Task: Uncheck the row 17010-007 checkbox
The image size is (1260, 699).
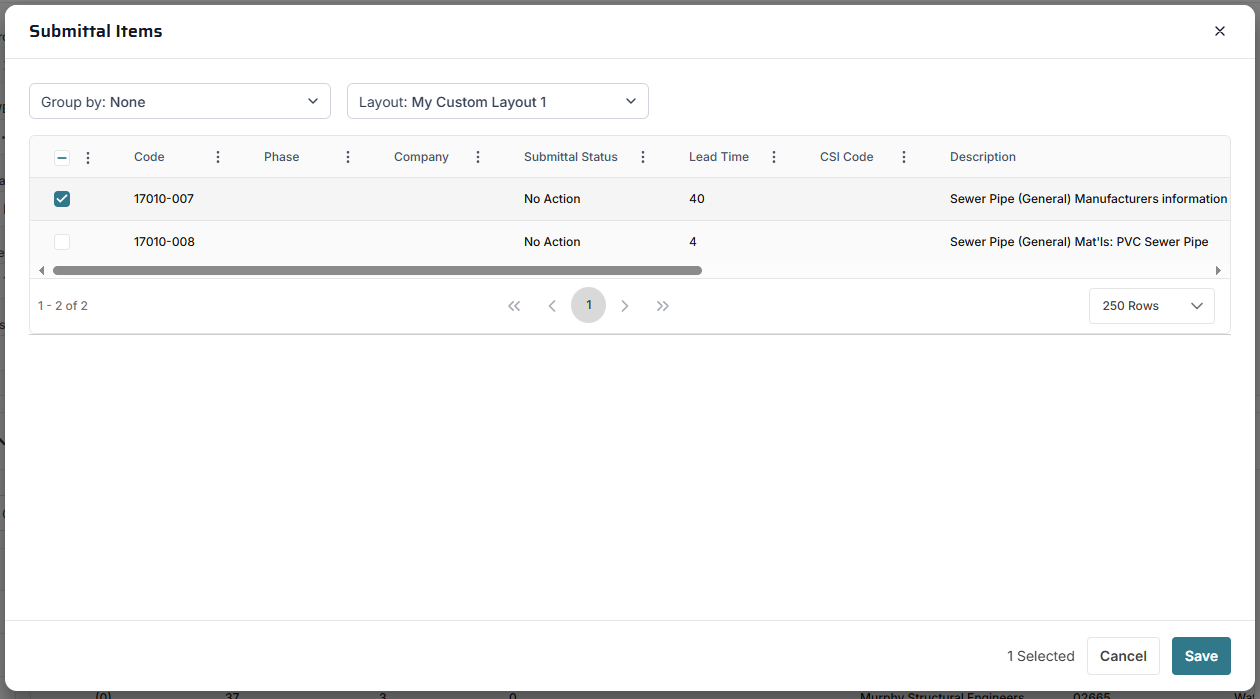Action: [62, 199]
